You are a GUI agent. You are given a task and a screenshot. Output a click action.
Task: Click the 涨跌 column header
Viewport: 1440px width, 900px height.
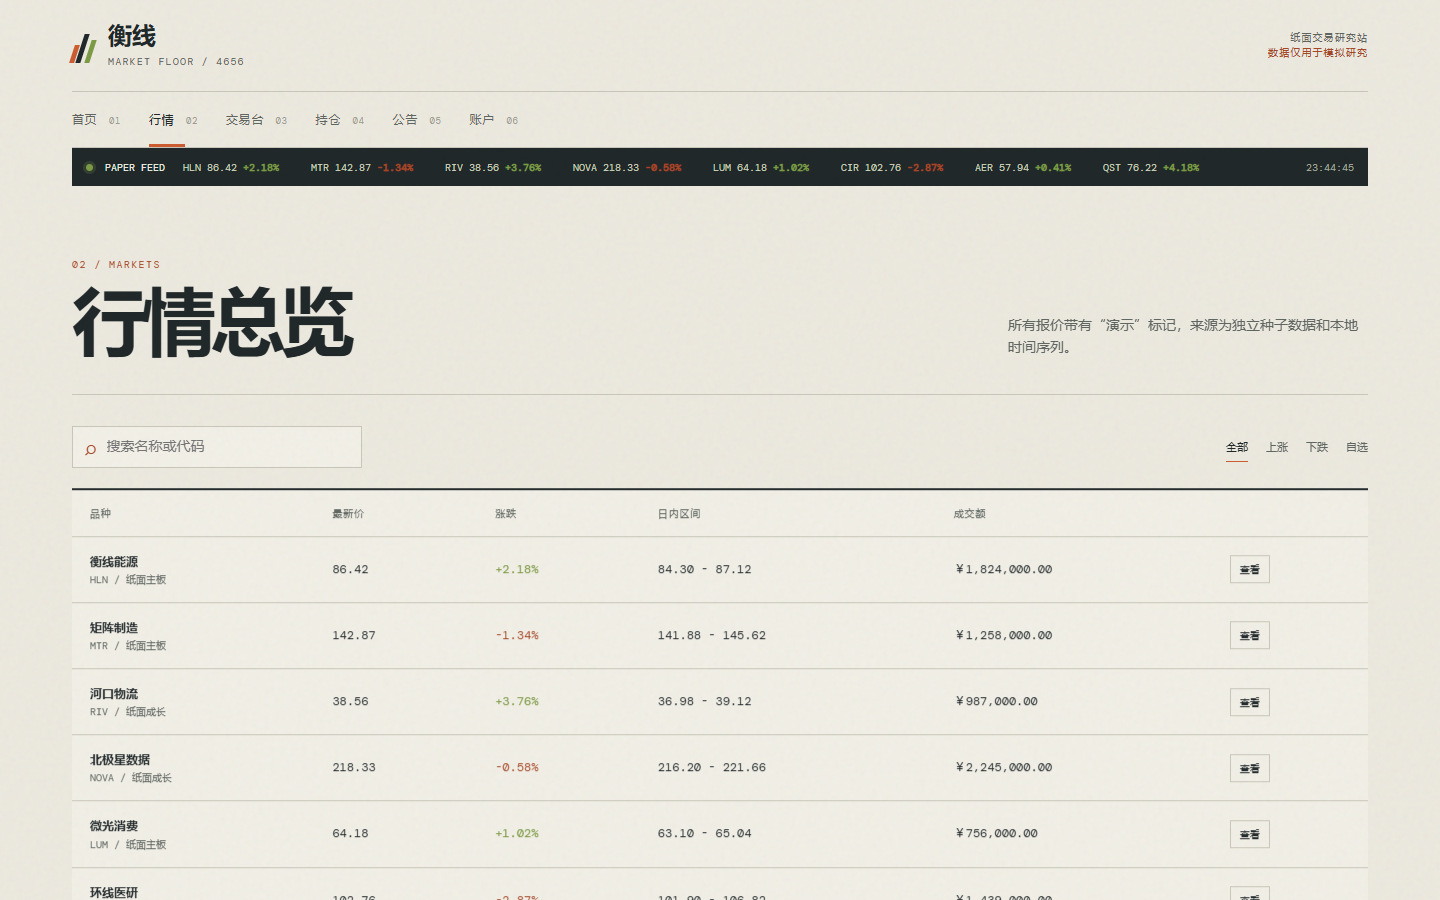pos(506,514)
